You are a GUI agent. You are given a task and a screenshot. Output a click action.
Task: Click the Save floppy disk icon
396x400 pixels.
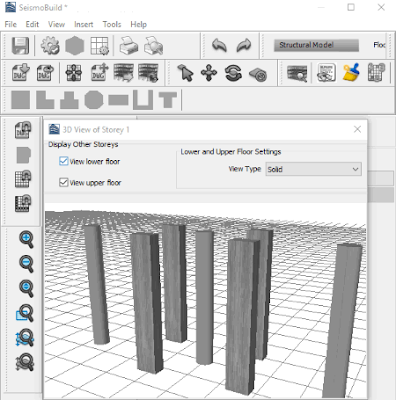20,45
